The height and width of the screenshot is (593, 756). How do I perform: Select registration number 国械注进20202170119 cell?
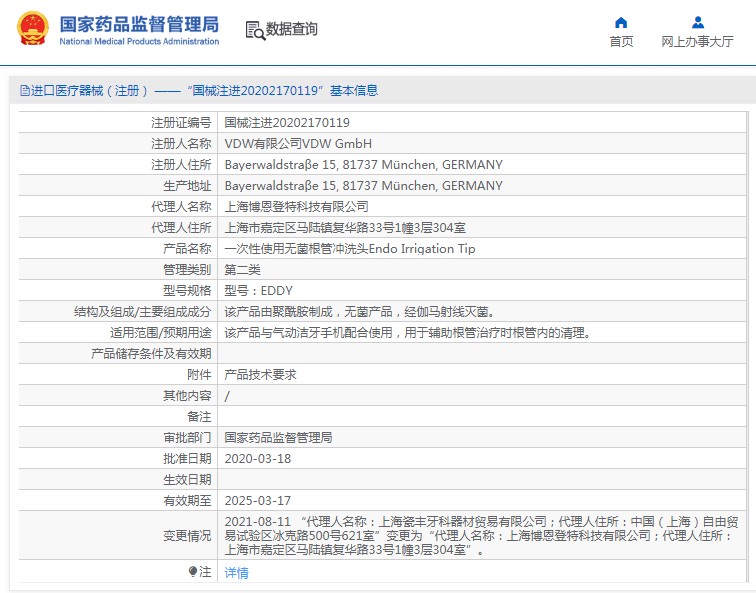287,122
